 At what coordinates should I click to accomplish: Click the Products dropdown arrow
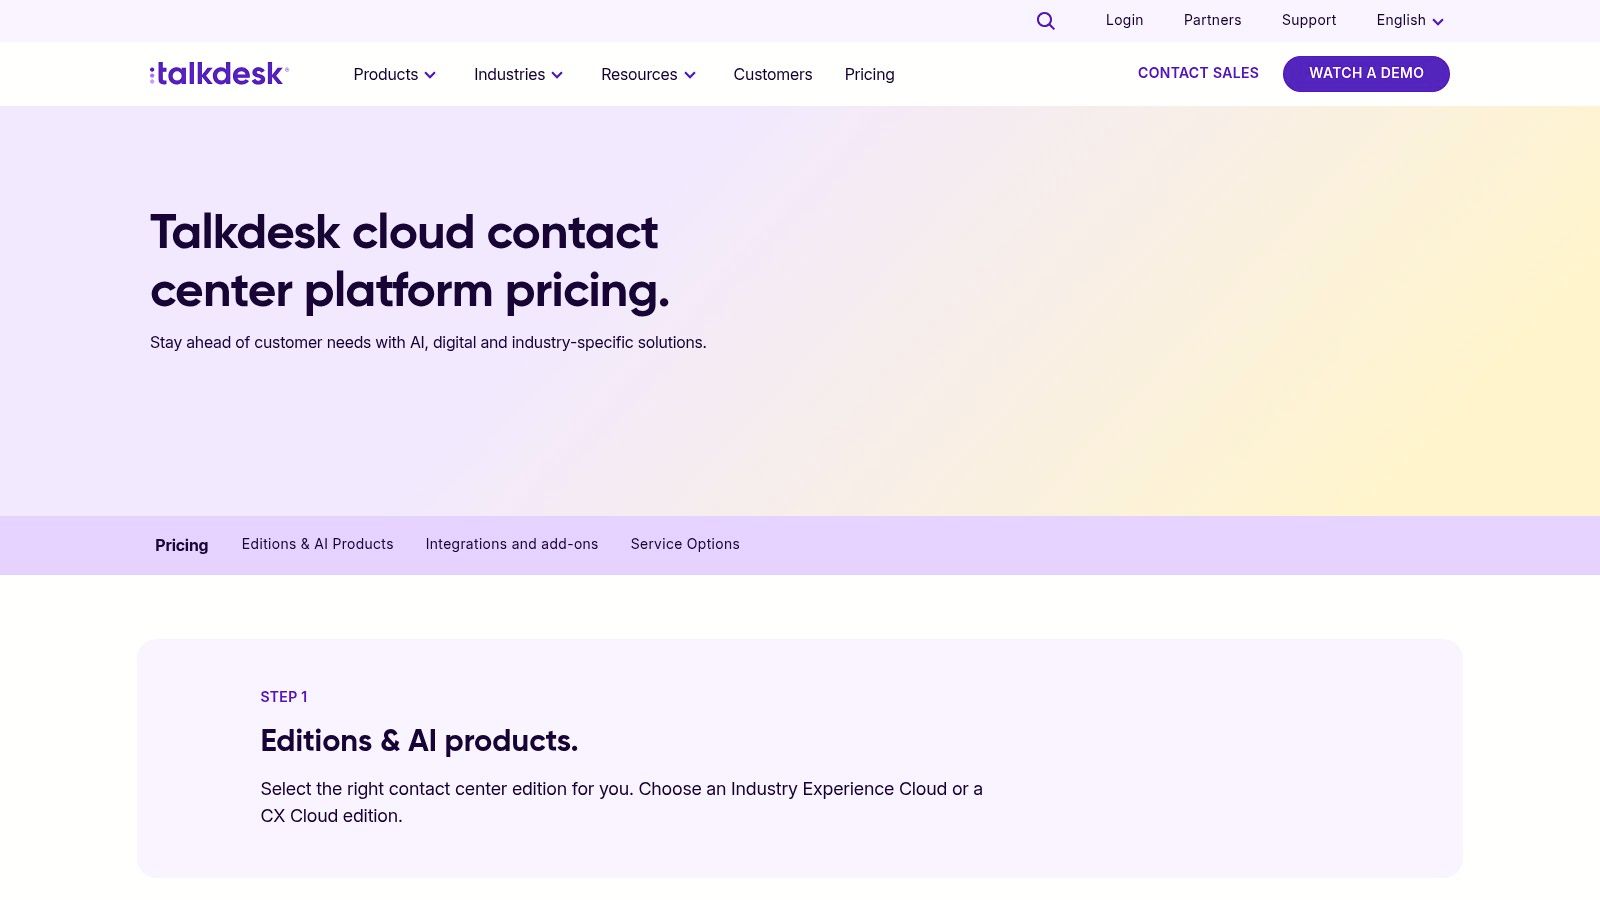pyautogui.click(x=430, y=75)
